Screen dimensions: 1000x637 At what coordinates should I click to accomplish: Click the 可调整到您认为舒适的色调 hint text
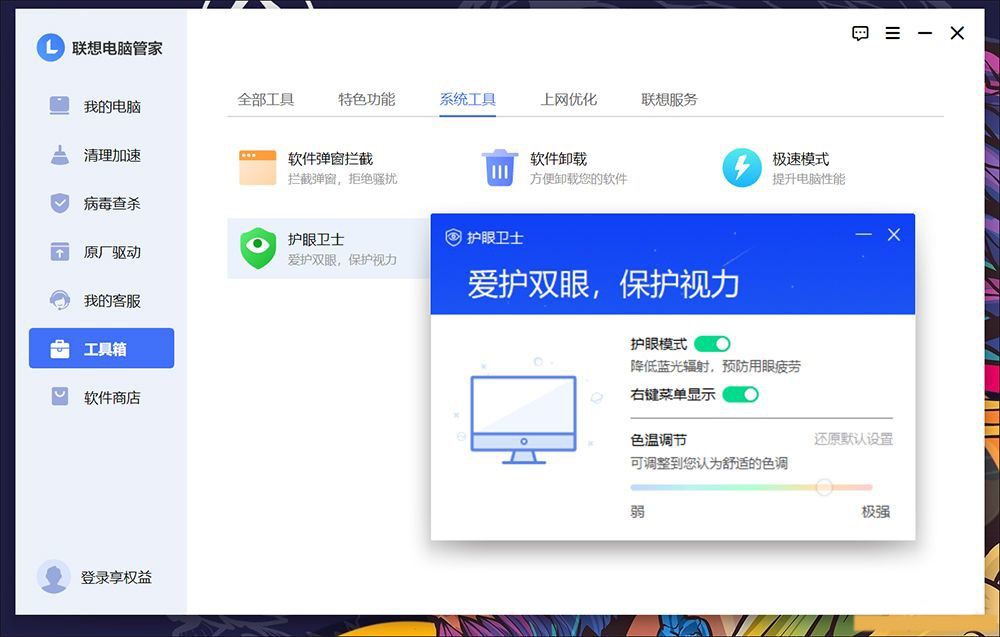(709, 463)
